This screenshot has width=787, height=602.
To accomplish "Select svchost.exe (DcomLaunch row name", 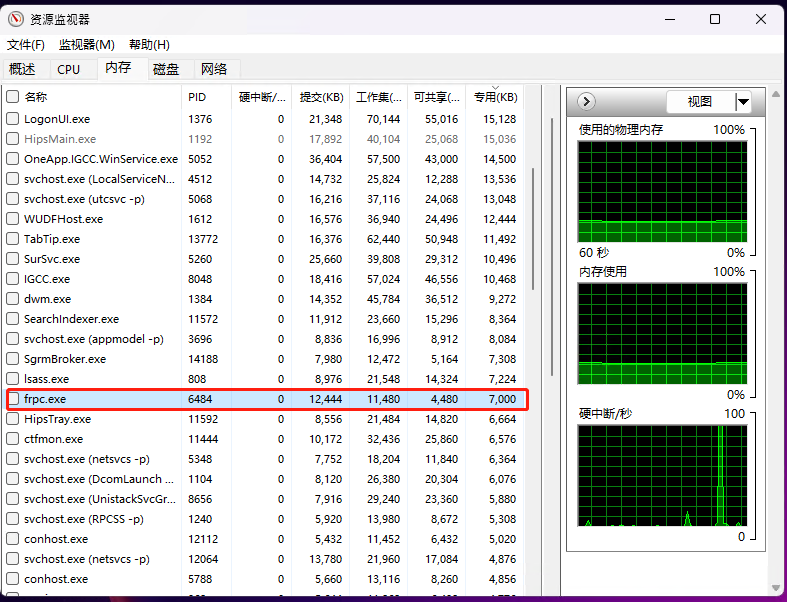I will click(99, 479).
